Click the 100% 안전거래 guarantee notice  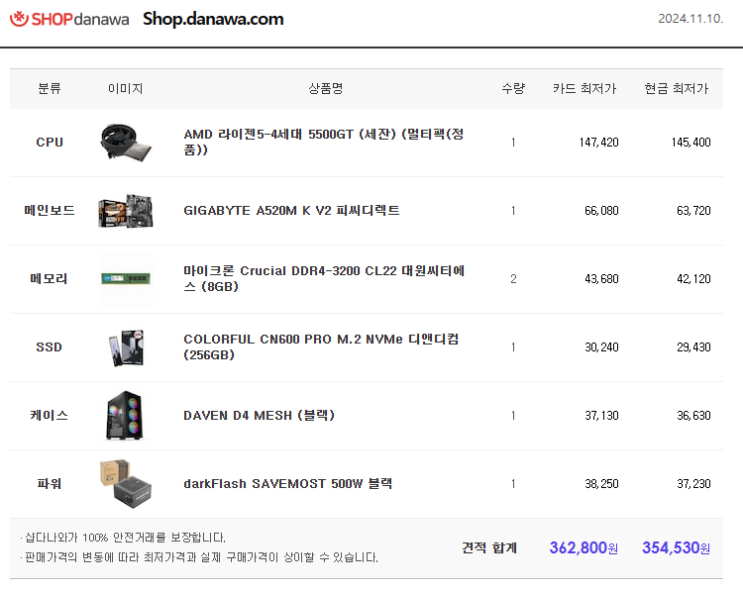(123, 537)
